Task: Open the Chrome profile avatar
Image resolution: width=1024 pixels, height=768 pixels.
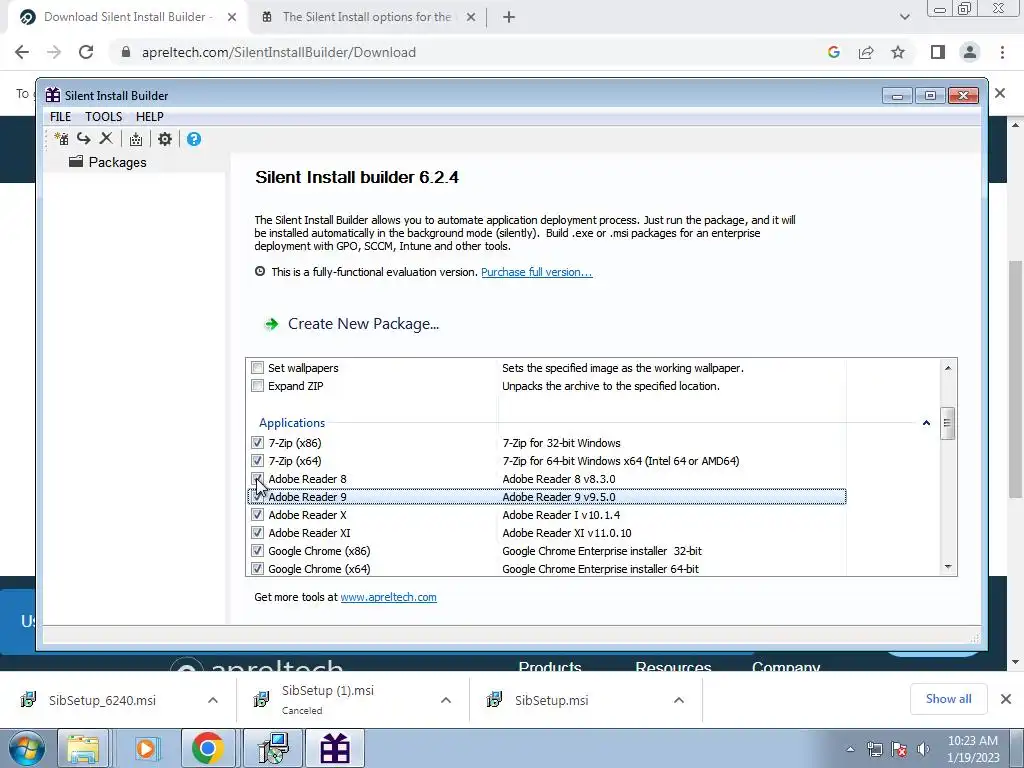Action: [x=970, y=52]
